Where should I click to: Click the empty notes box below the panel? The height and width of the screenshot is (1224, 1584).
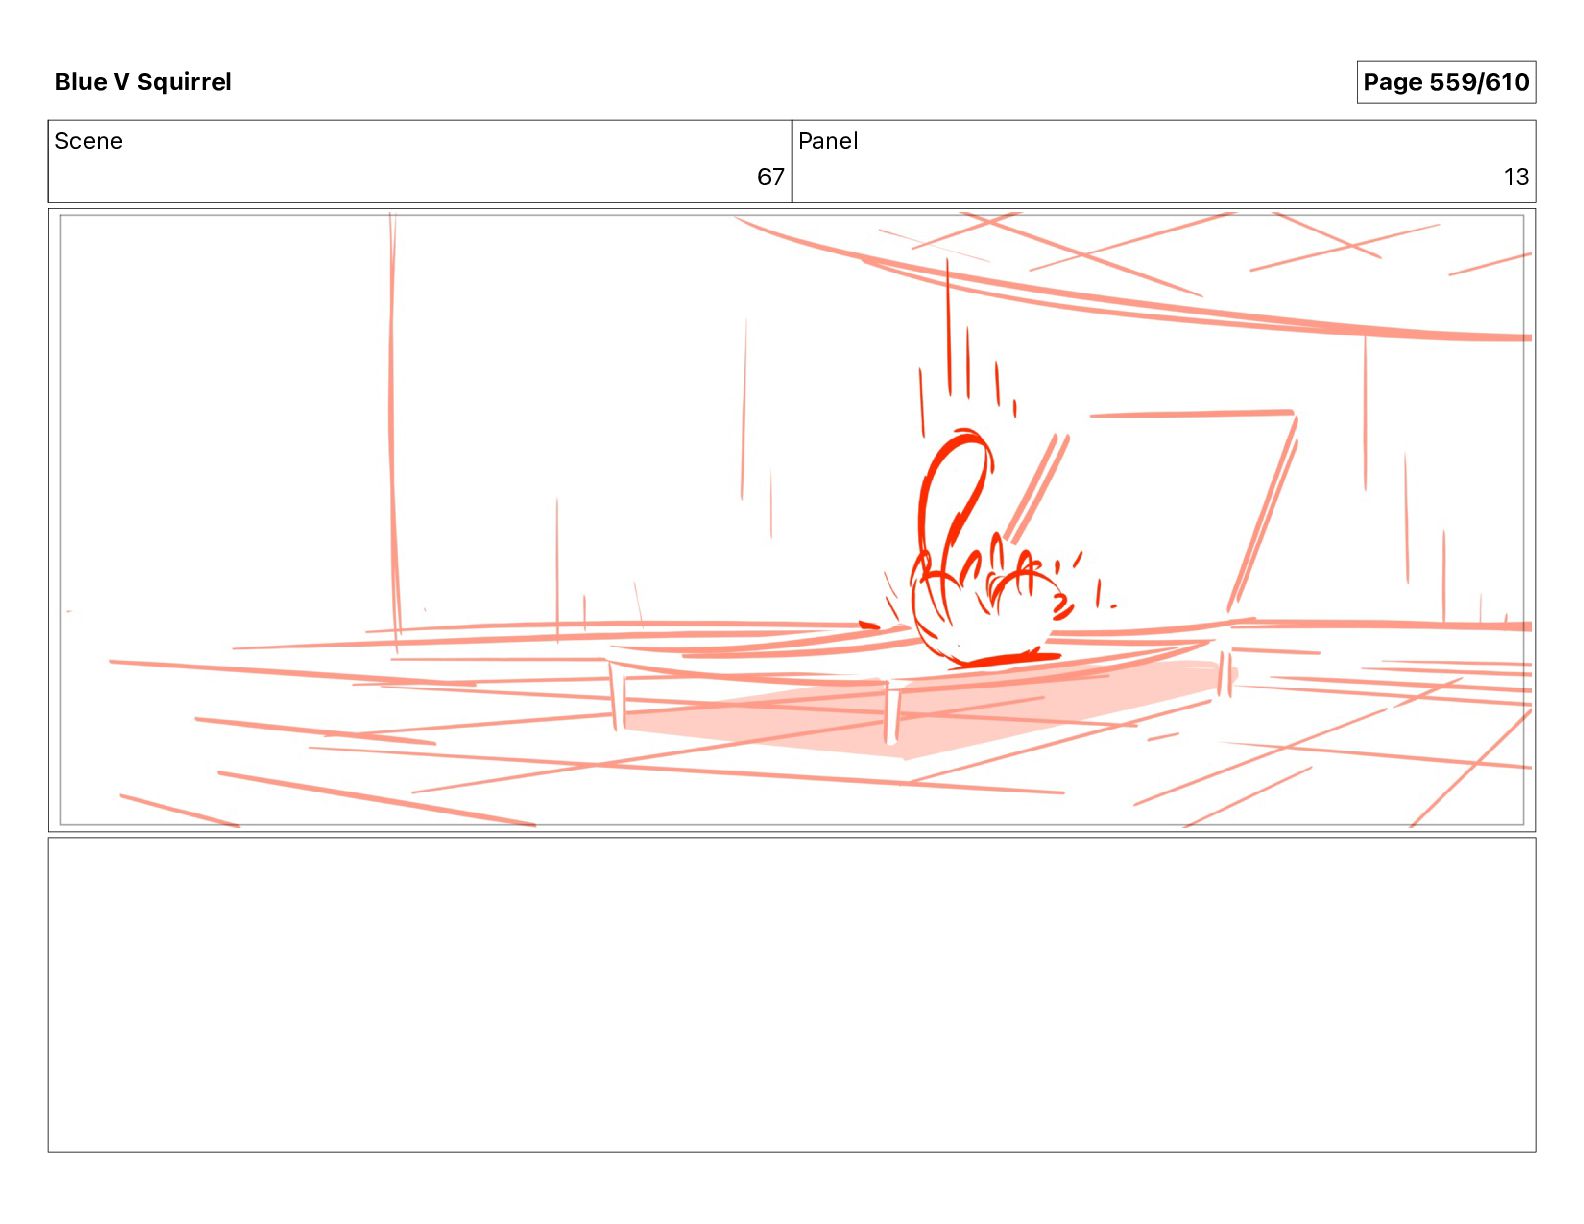click(792, 995)
